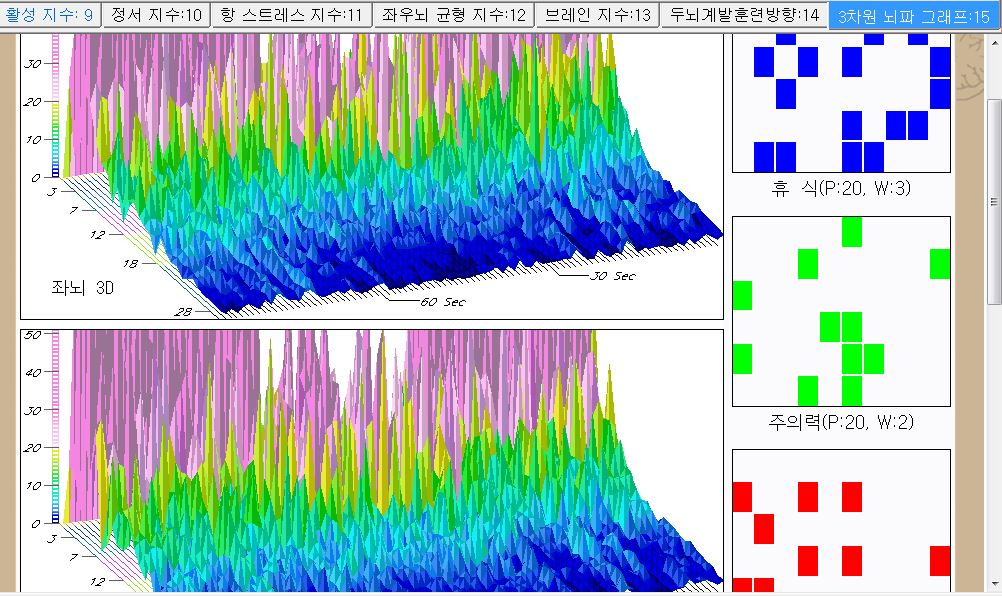Switch to the 정서 지수:10 tab
The image size is (1002, 596).
tap(156, 15)
